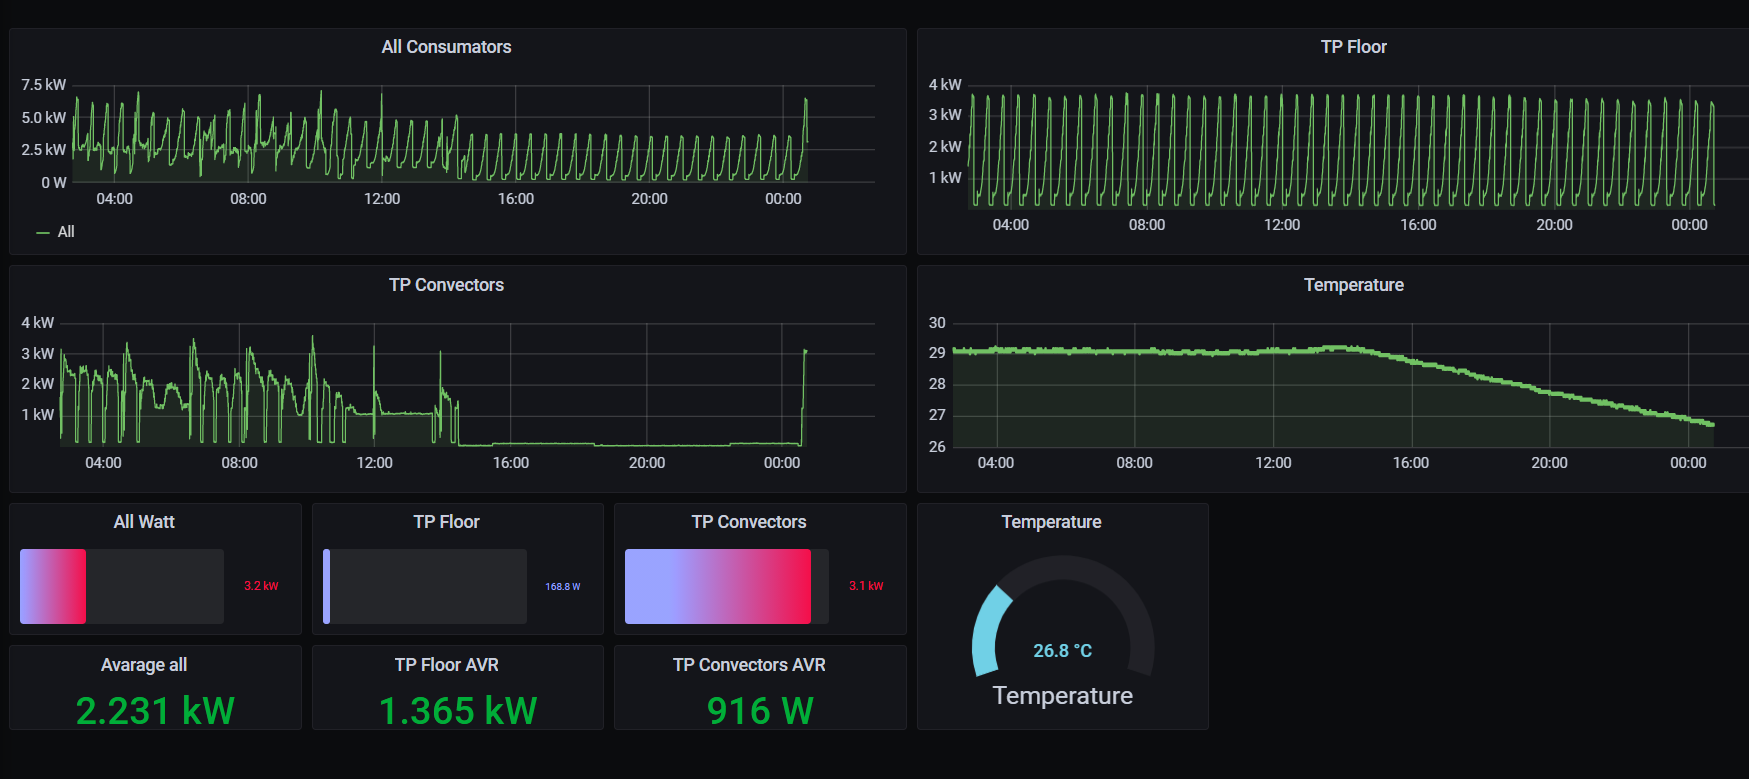Select the 1.365 kW stat value

tap(458, 711)
